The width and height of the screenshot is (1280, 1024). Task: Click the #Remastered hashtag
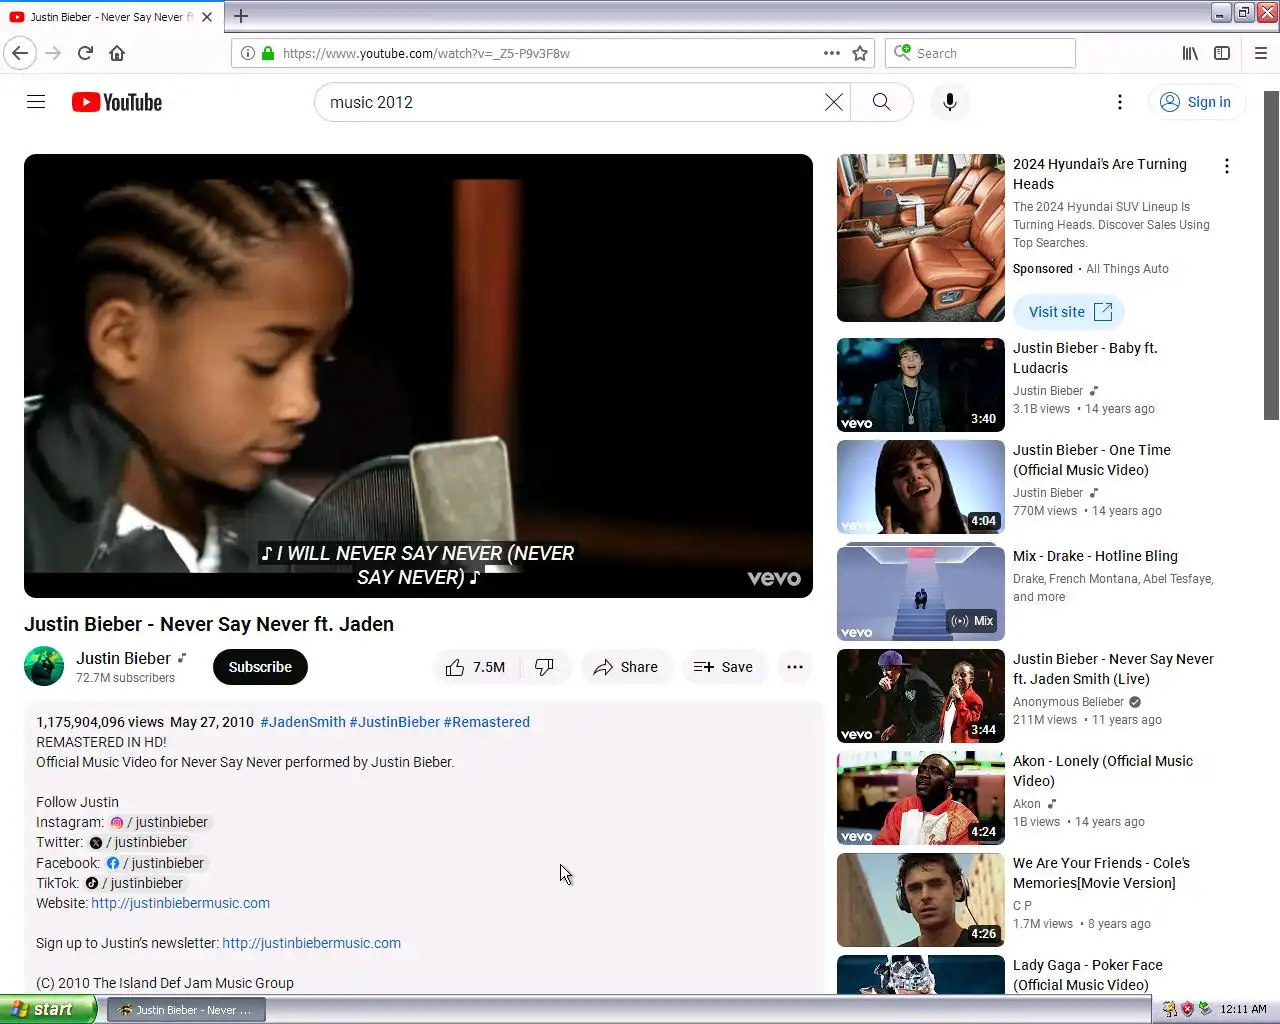487,722
